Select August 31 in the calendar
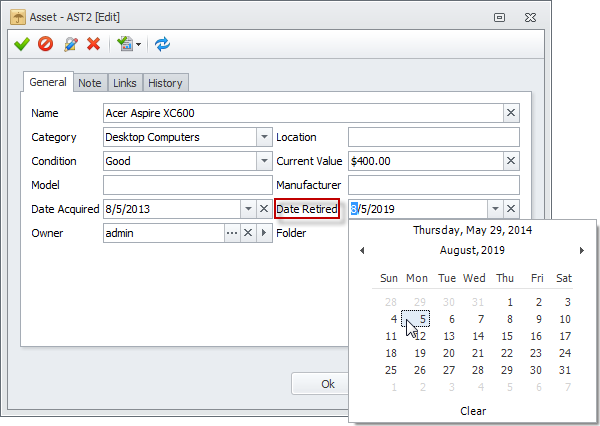Viewport: 600px width, 426px height. pyautogui.click(x=565, y=370)
